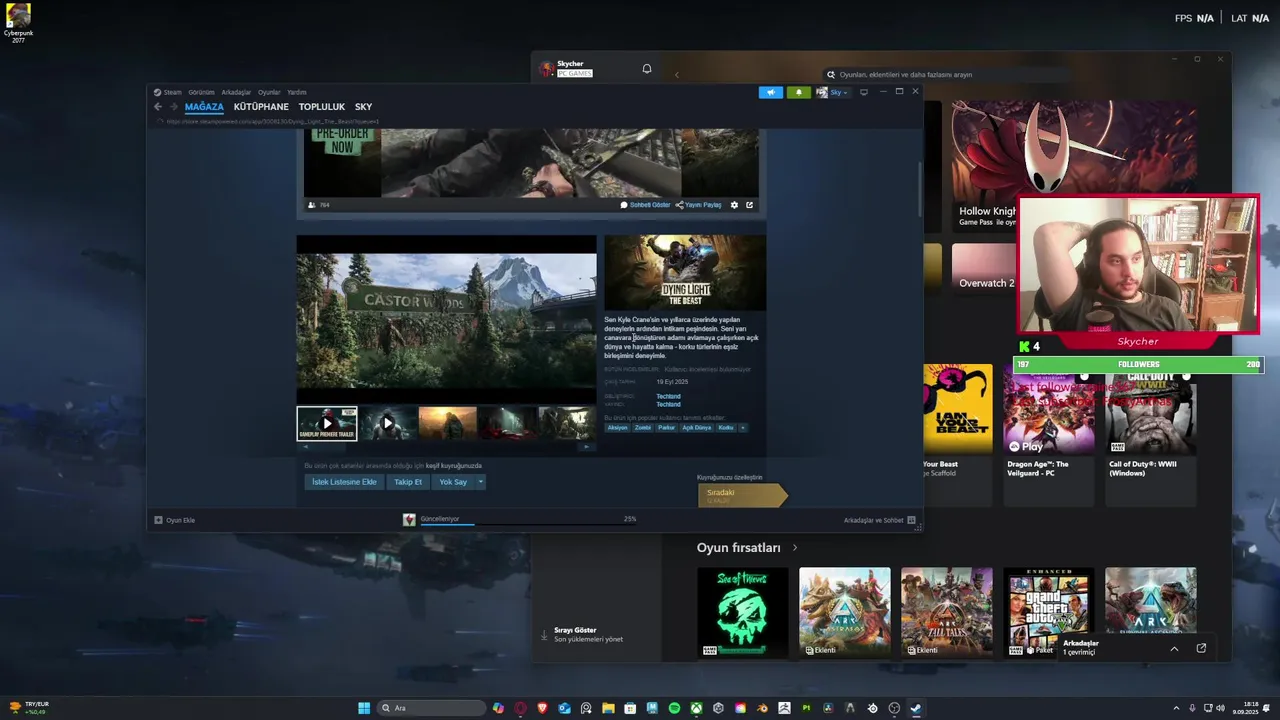Click the Steam store URL bar
The height and width of the screenshot is (720, 1280).
click(x=272, y=122)
